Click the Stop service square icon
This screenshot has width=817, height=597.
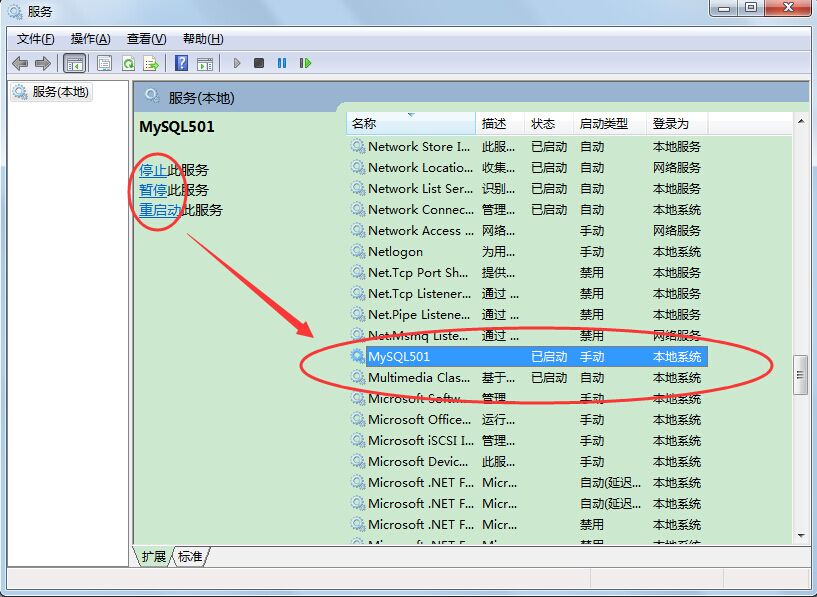pos(258,64)
